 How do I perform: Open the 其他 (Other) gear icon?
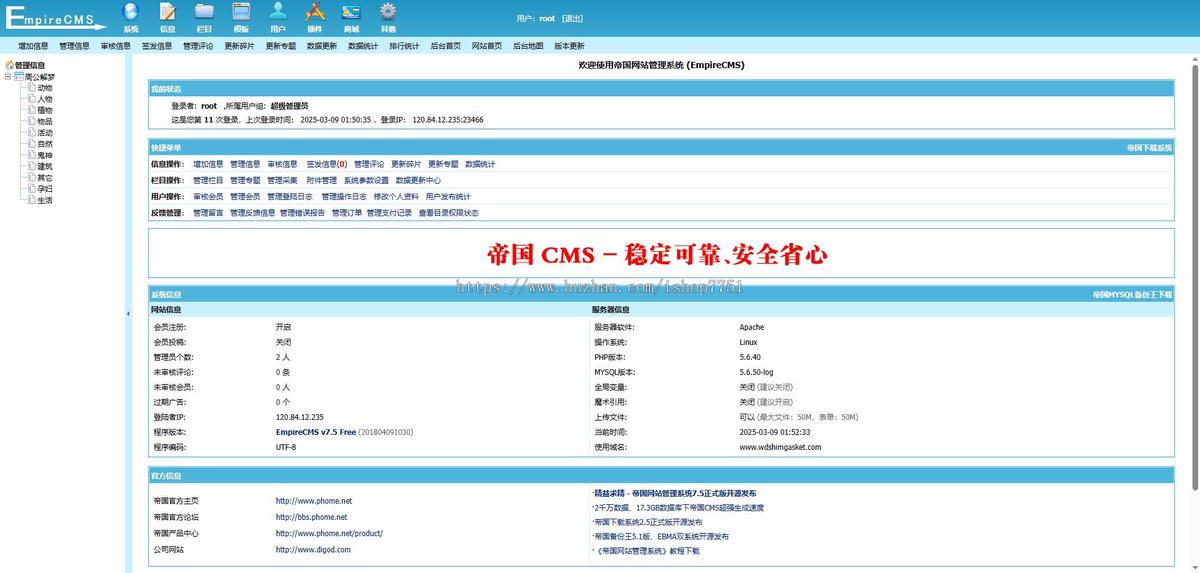click(x=388, y=12)
